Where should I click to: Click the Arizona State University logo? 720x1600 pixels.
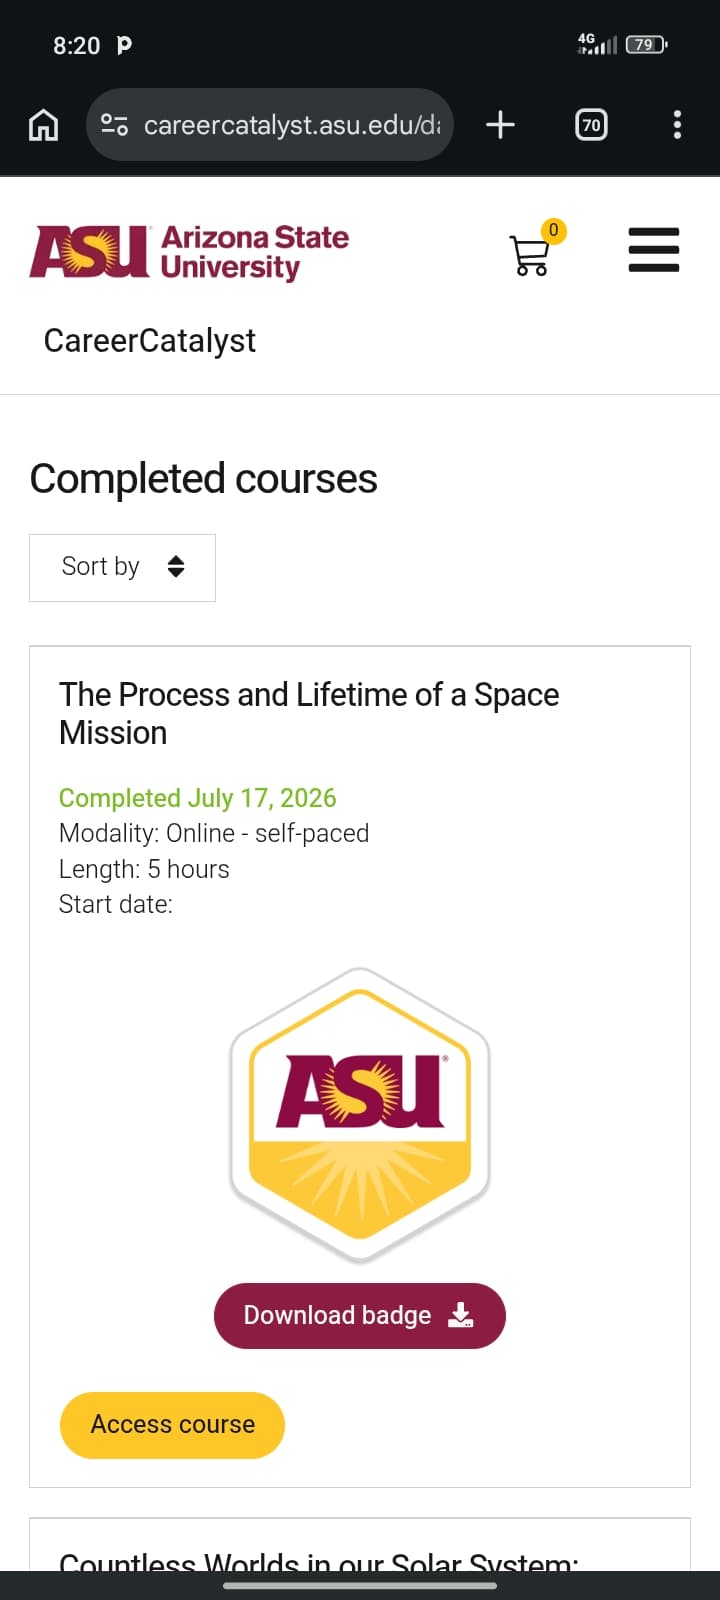tap(189, 252)
